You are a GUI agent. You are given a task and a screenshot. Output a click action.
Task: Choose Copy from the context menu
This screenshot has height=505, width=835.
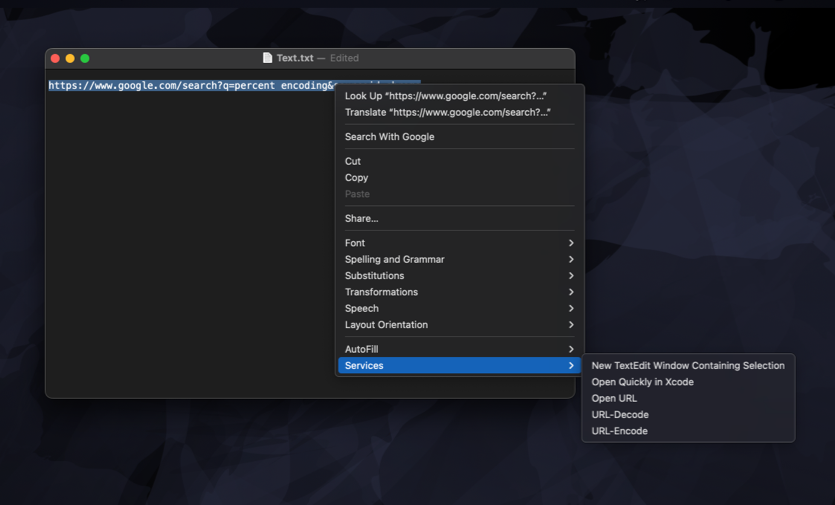[459, 178]
